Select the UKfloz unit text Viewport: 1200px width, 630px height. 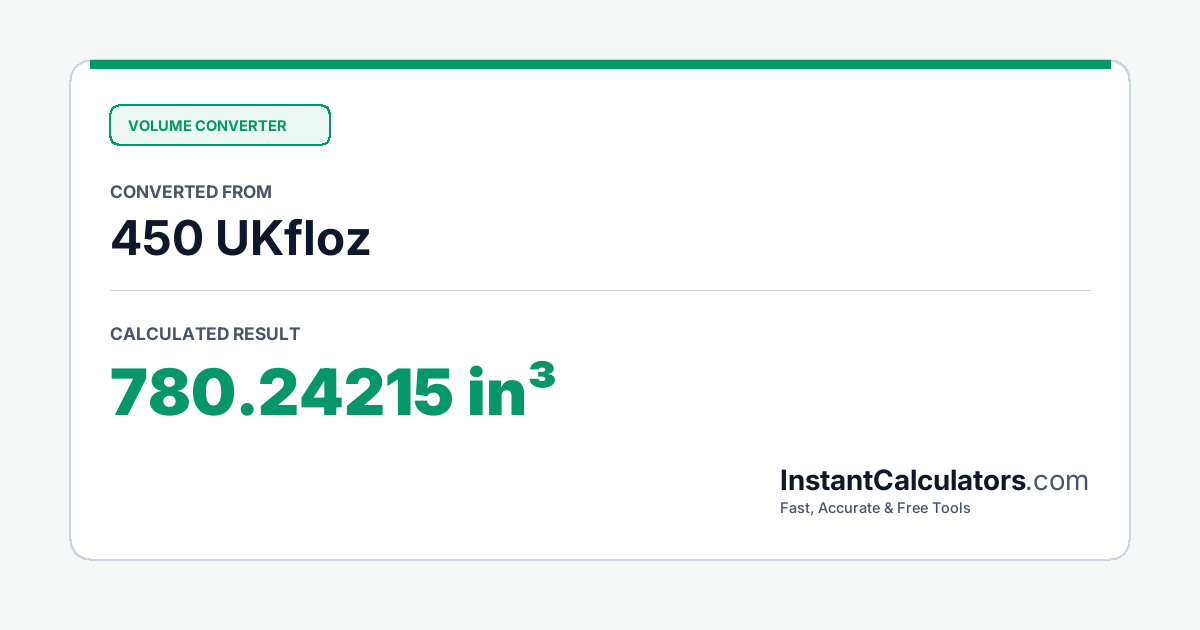(x=293, y=238)
